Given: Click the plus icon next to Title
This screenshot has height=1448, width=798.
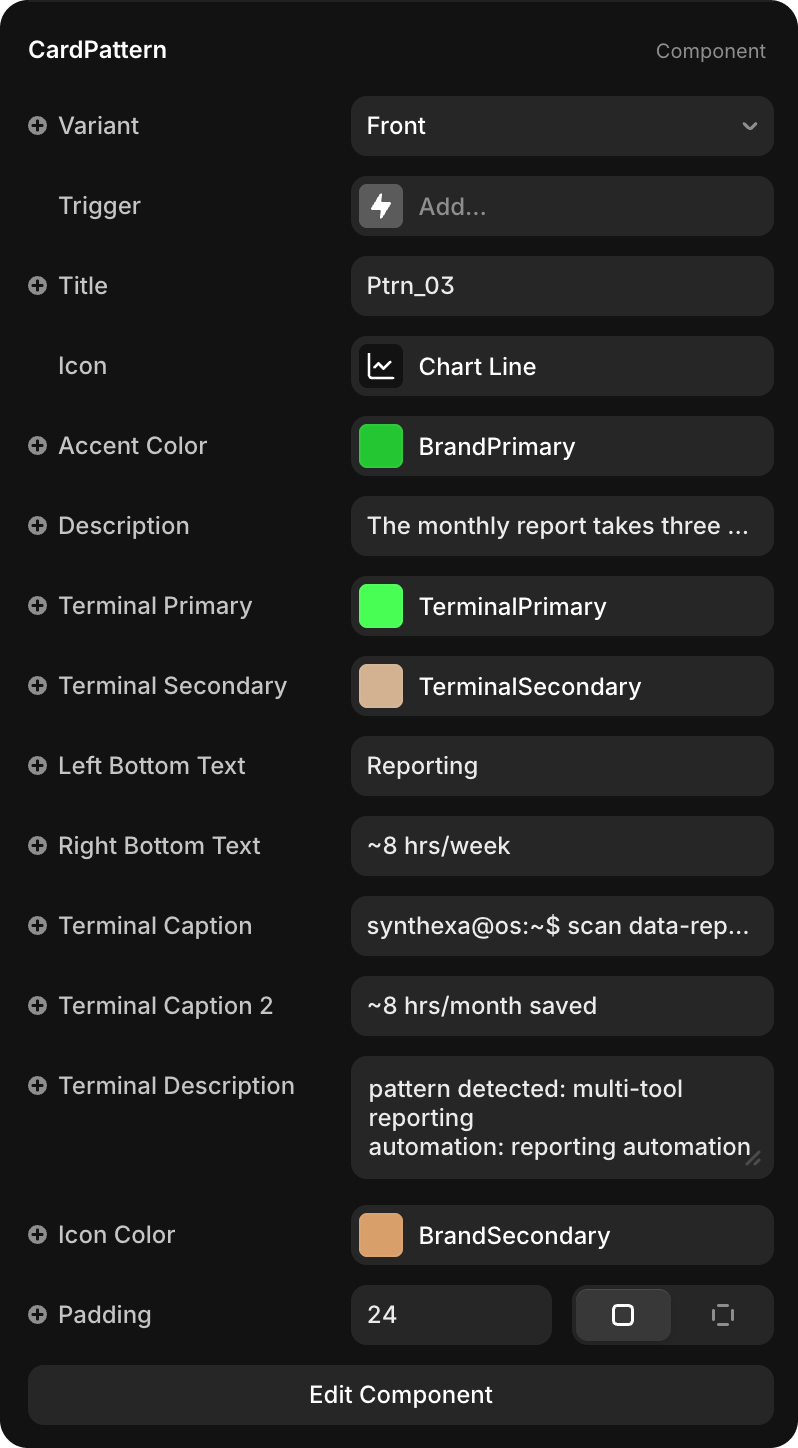Looking at the screenshot, I should (37, 286).
